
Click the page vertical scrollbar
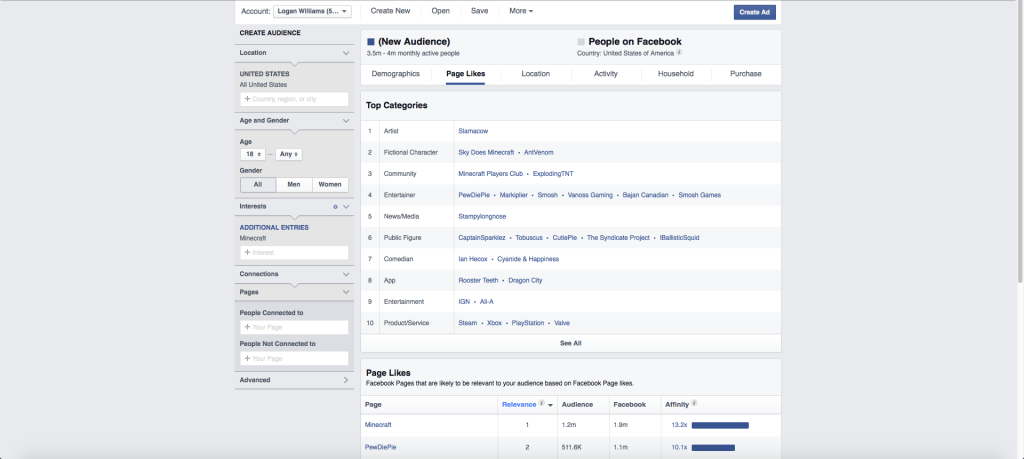(x=1020, y=144)
